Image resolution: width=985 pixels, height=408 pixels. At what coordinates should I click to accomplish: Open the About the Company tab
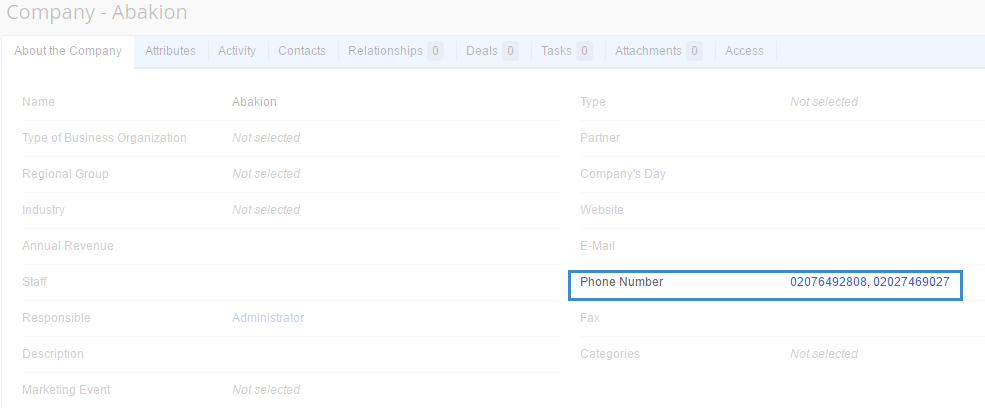tap(68, 51)
